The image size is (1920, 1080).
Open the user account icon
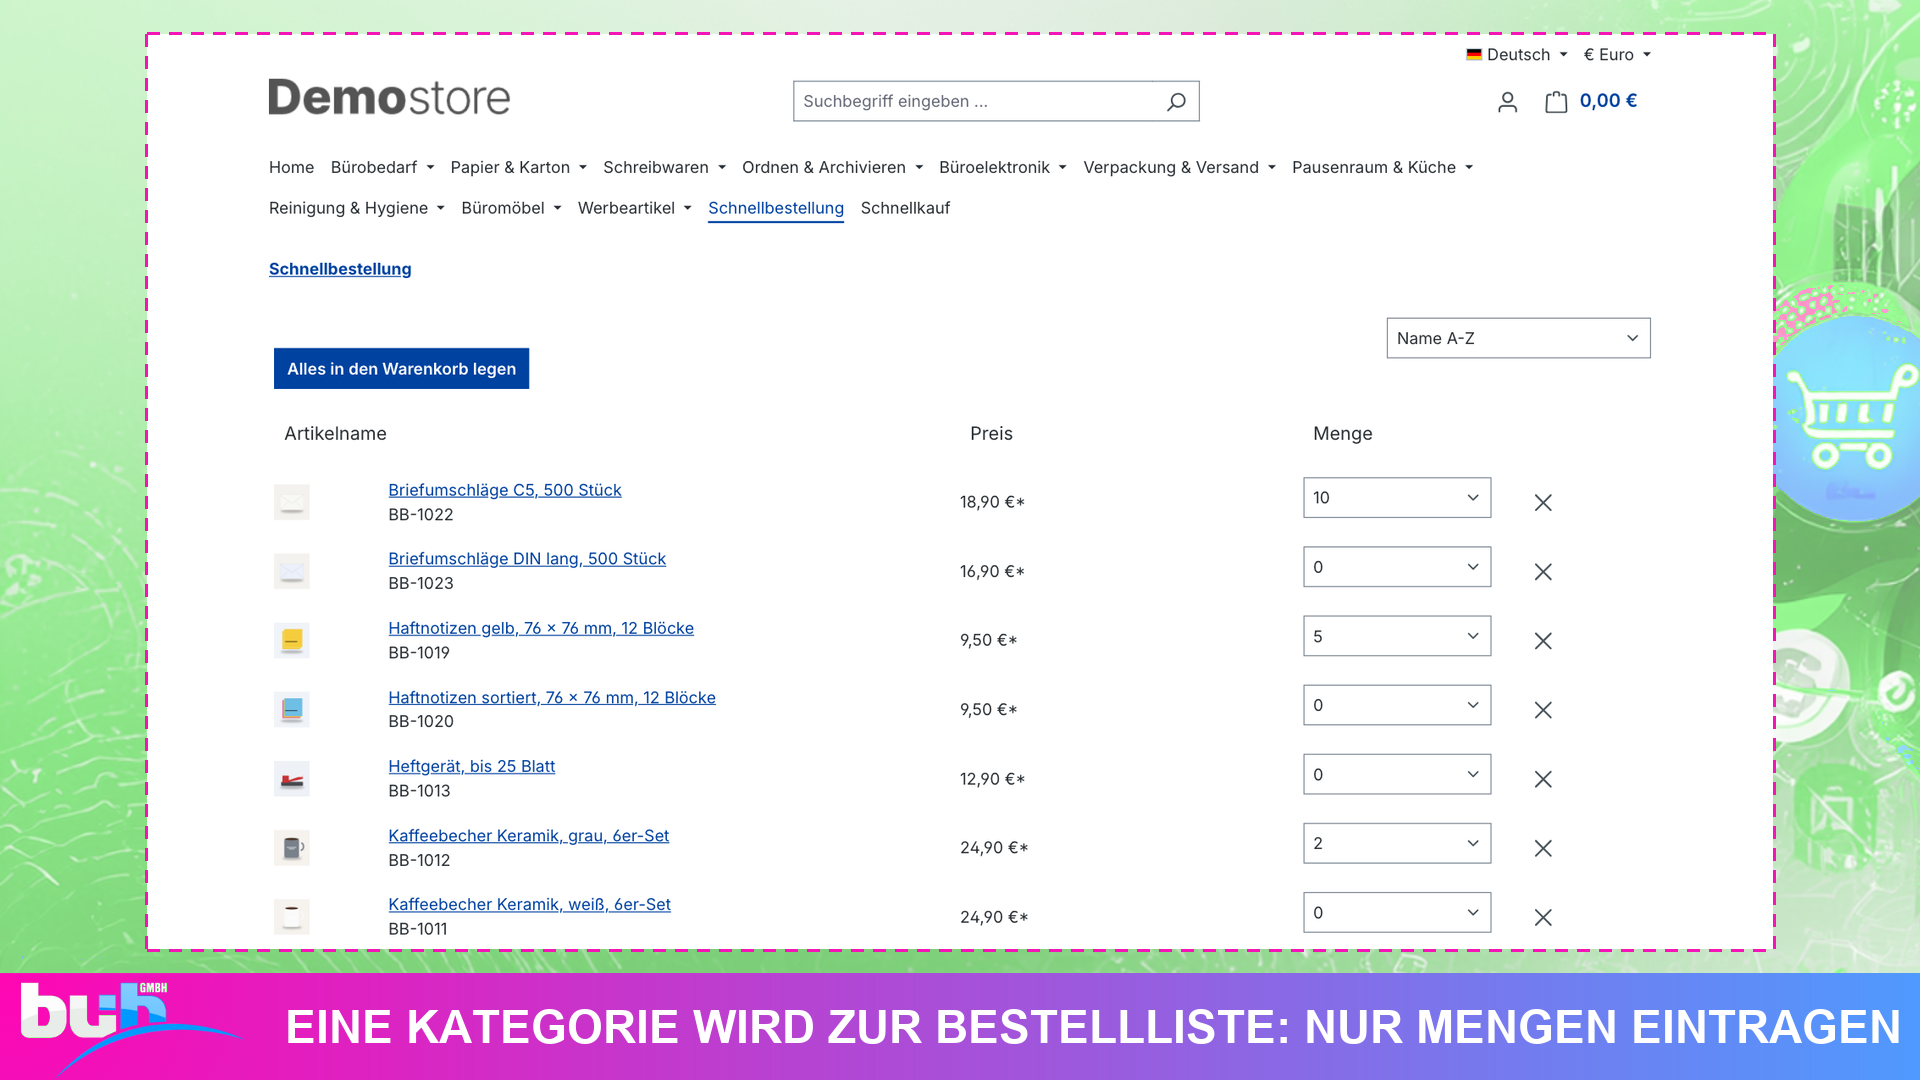pos(1507,102)
